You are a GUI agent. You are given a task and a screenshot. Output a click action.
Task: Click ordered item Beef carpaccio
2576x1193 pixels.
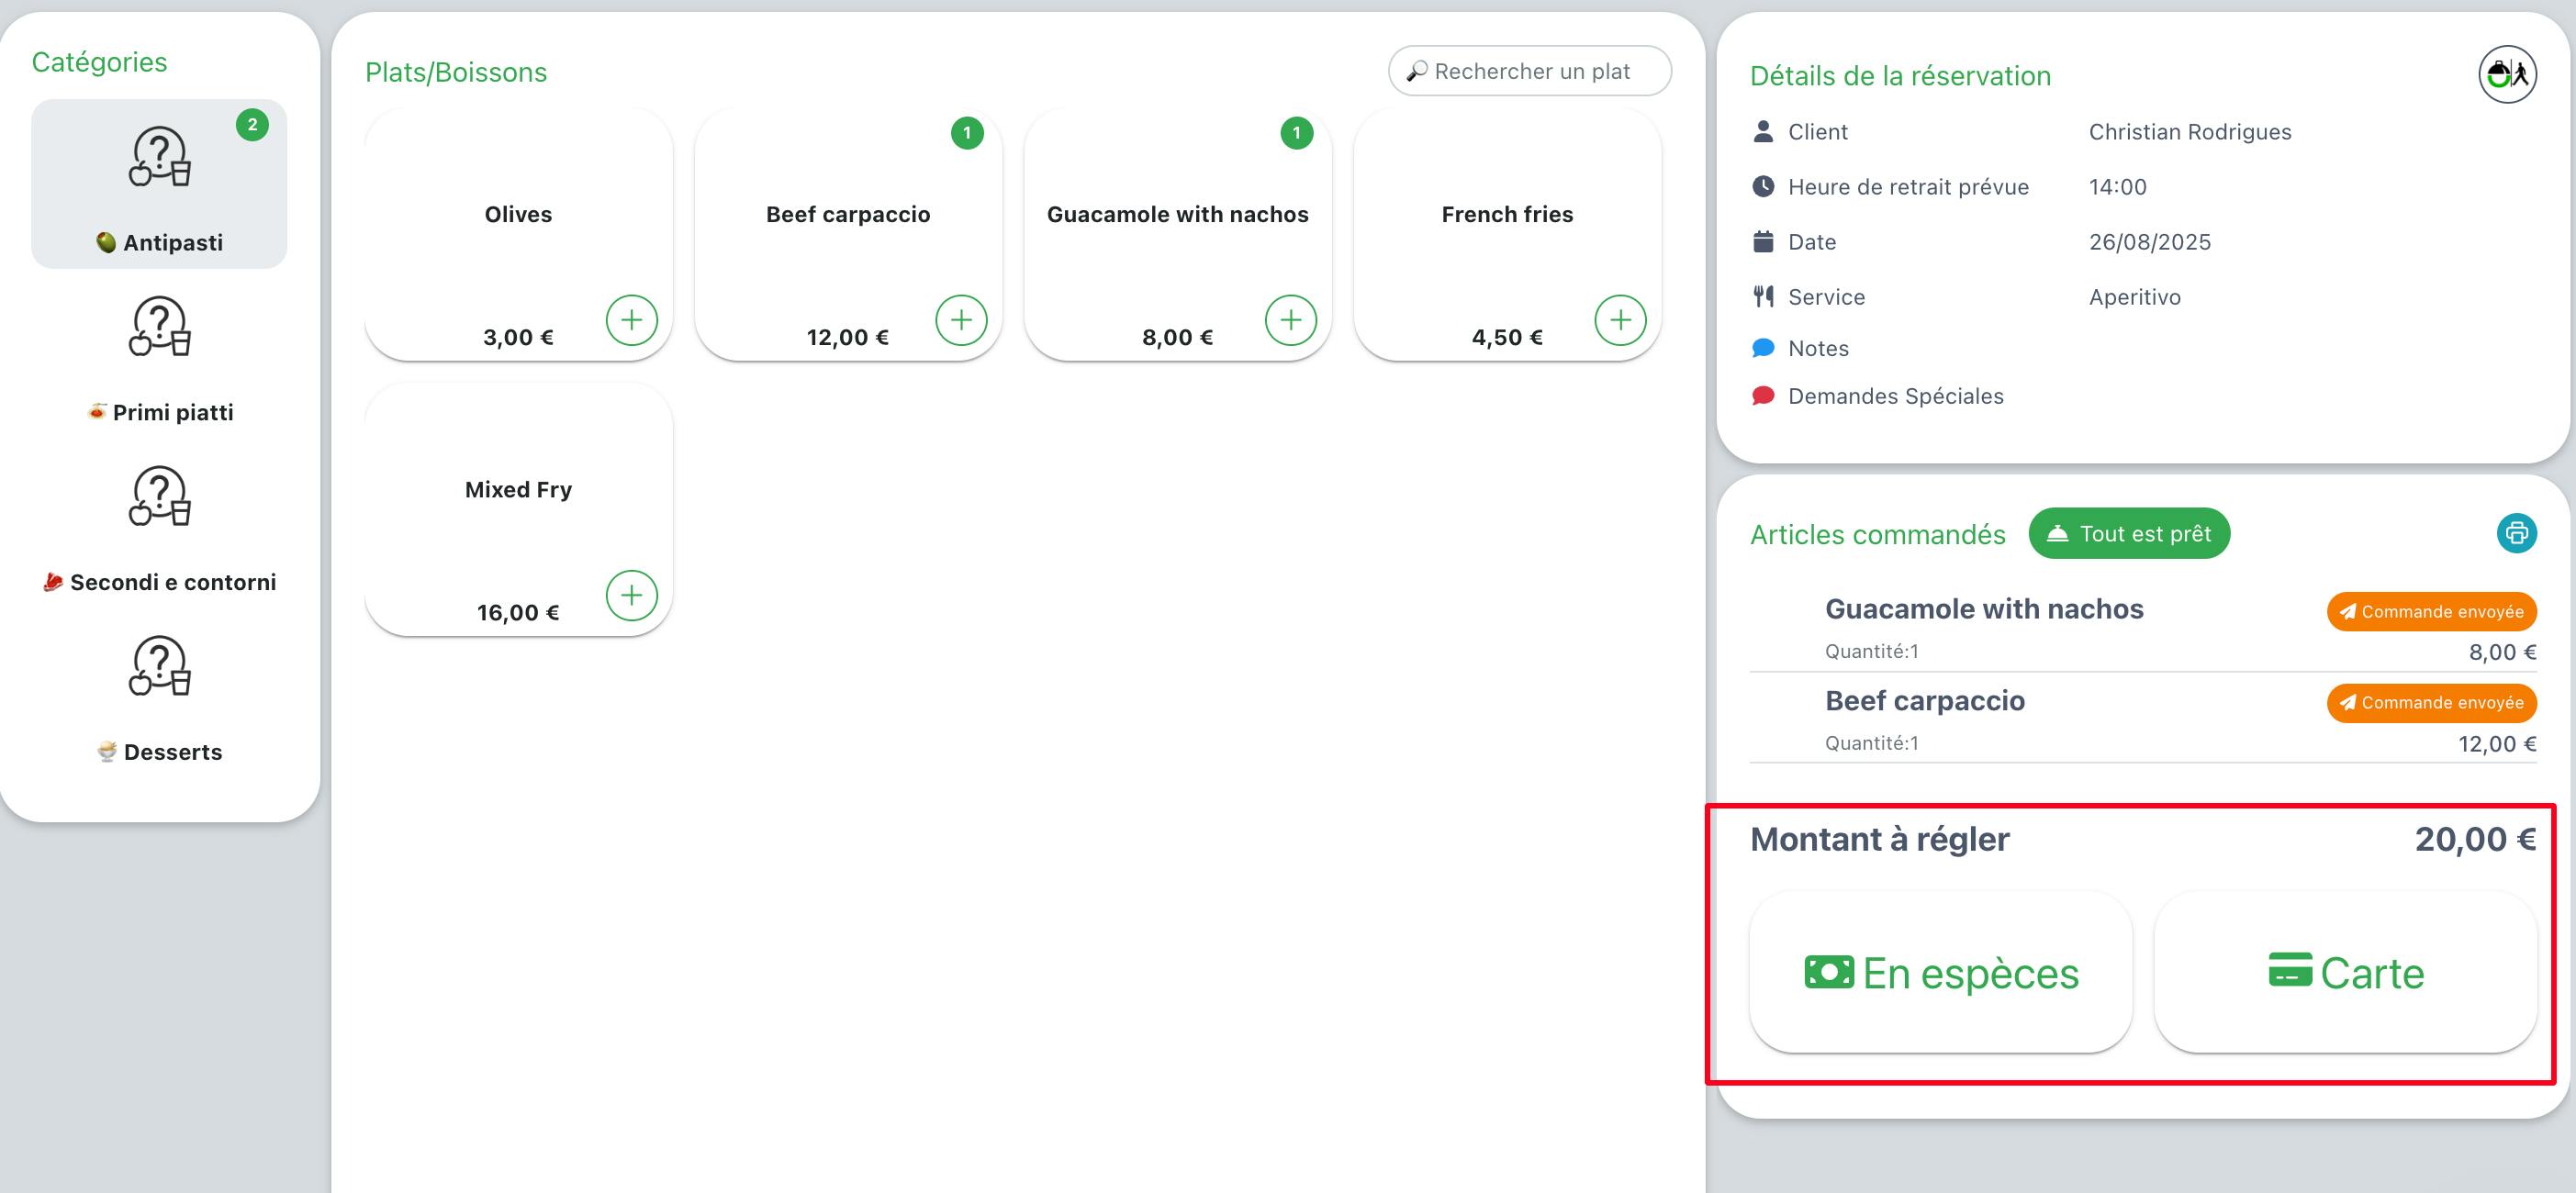(x=1924, y=701)
